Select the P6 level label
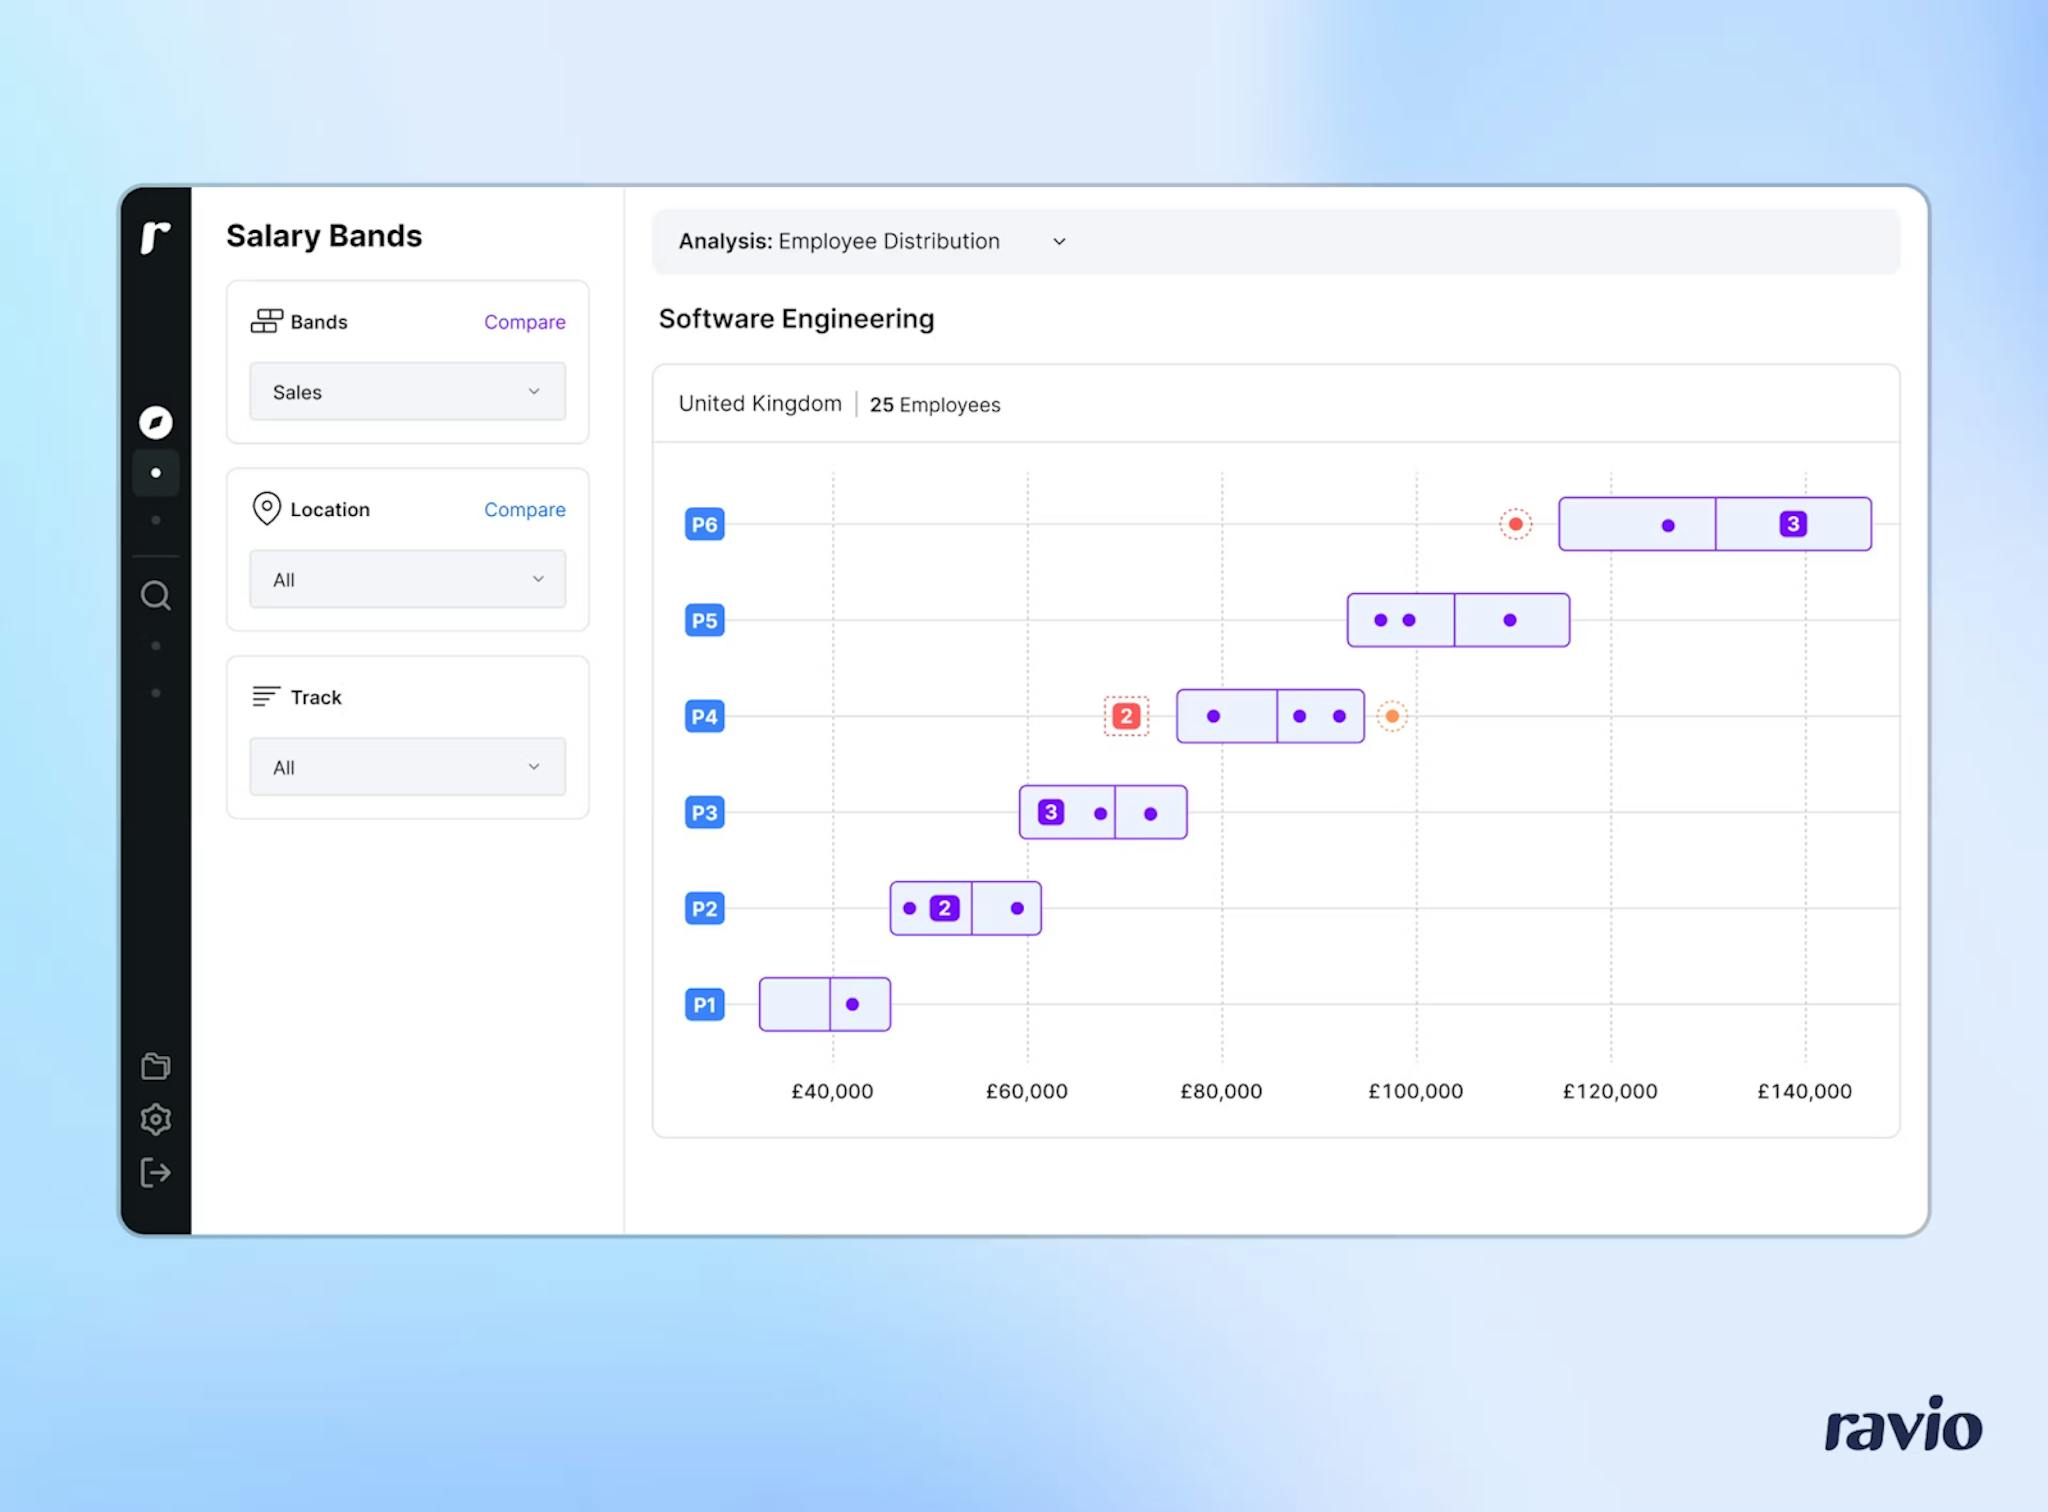 [704, 524]
